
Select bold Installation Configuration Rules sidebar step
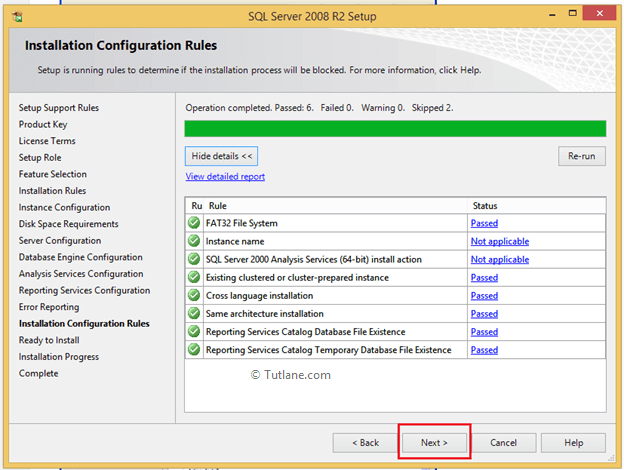pyautogui.click(x=84, y=324)
